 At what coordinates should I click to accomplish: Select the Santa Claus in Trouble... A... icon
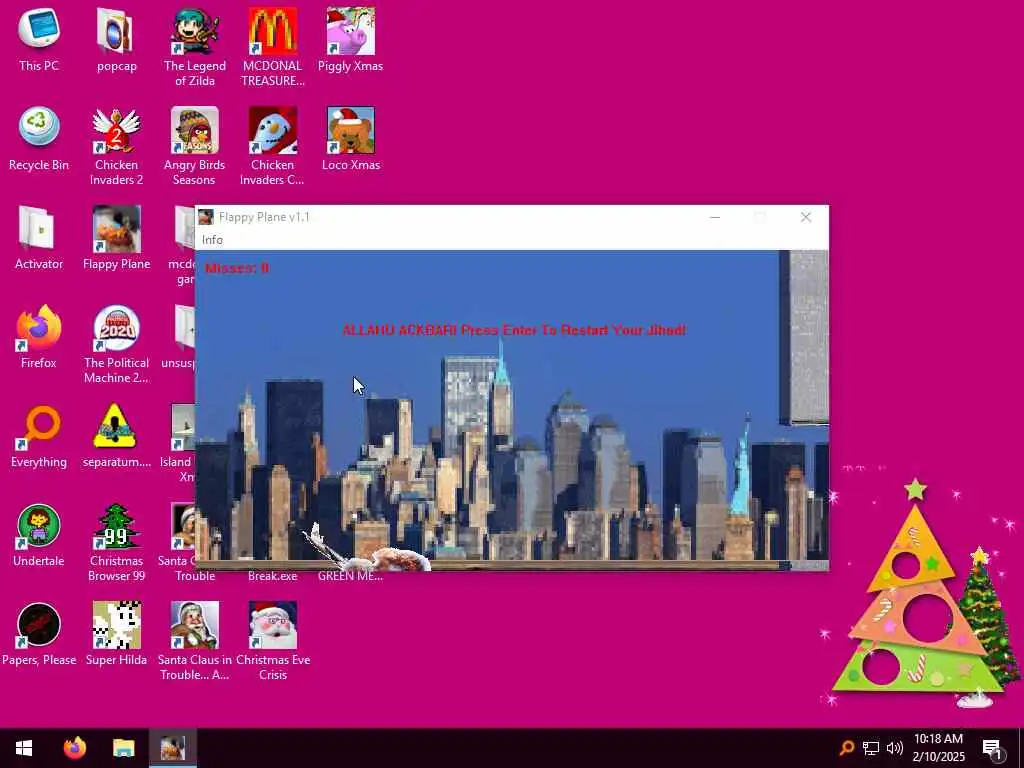(x=195, y=642)
